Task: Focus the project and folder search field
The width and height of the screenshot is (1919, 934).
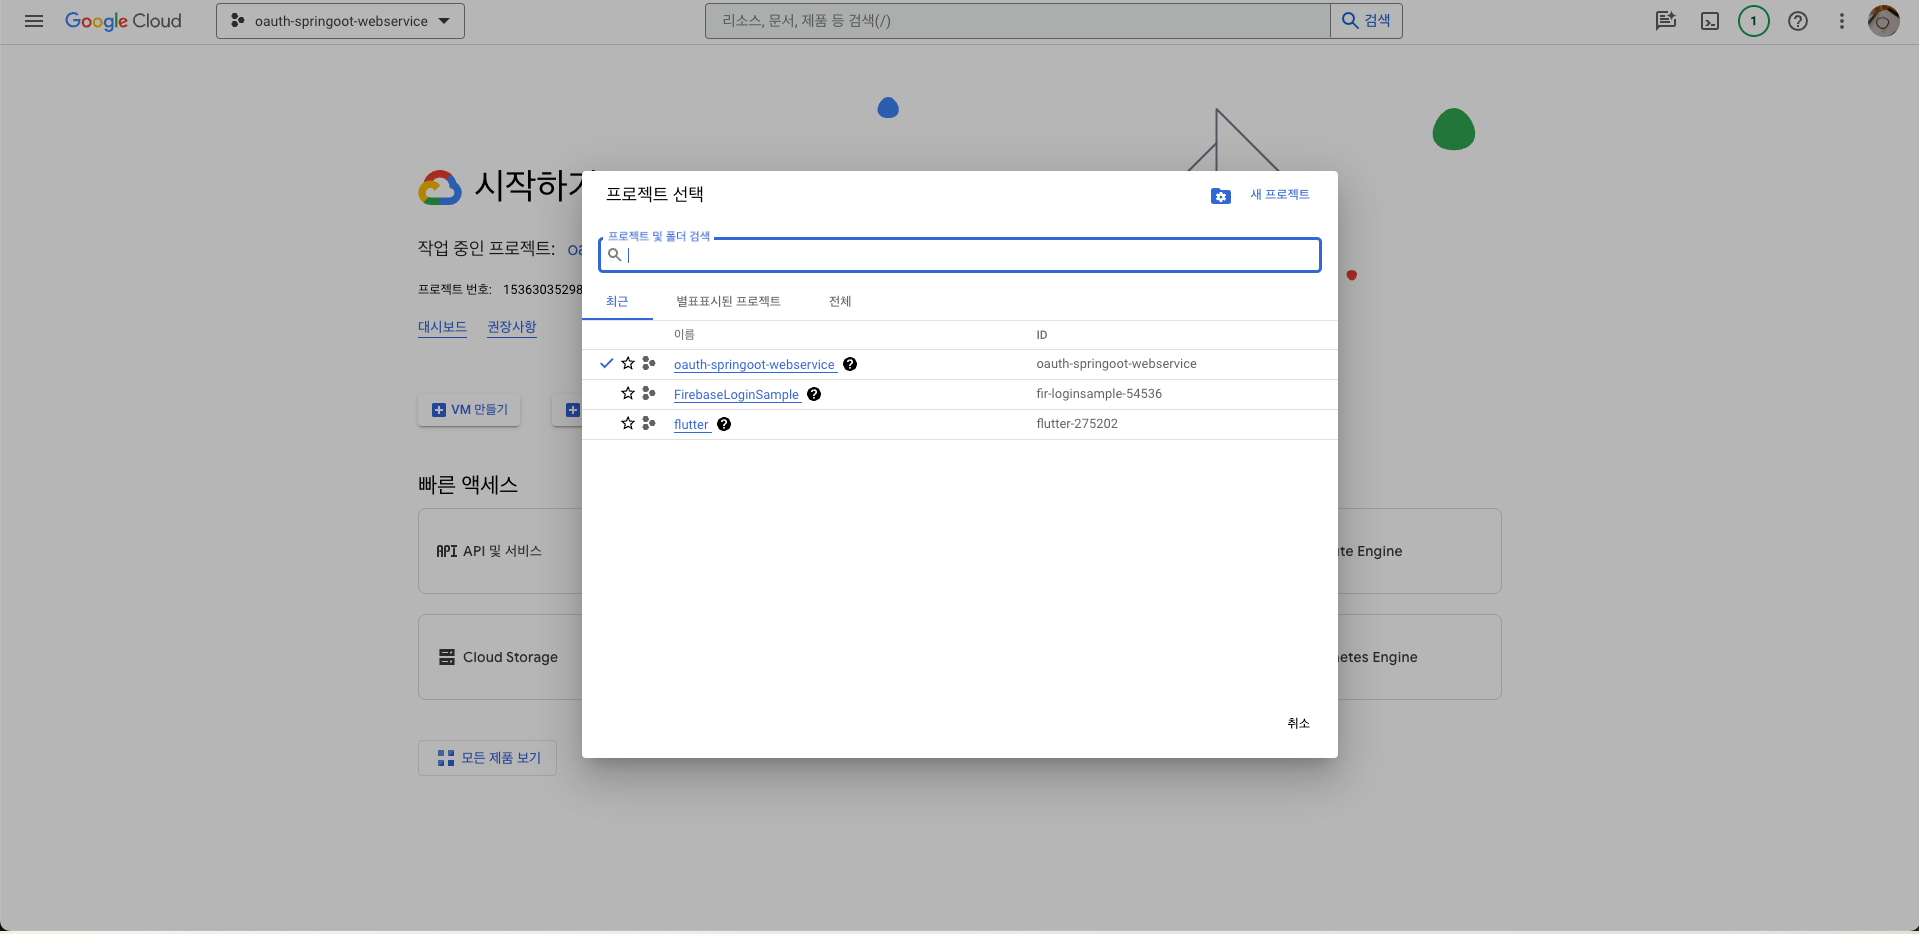Action: coord(960,255)
